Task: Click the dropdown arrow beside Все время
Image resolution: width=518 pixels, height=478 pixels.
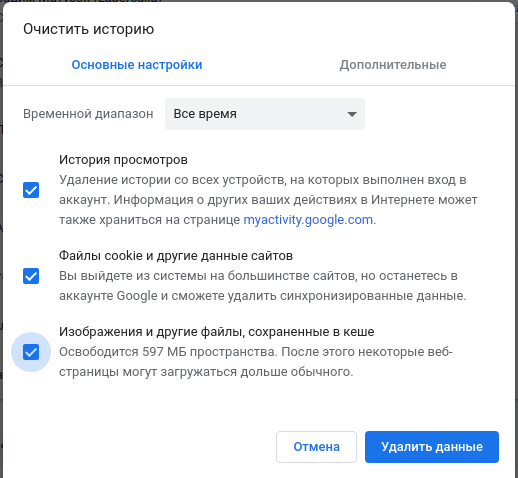Action: coord(352,114)
